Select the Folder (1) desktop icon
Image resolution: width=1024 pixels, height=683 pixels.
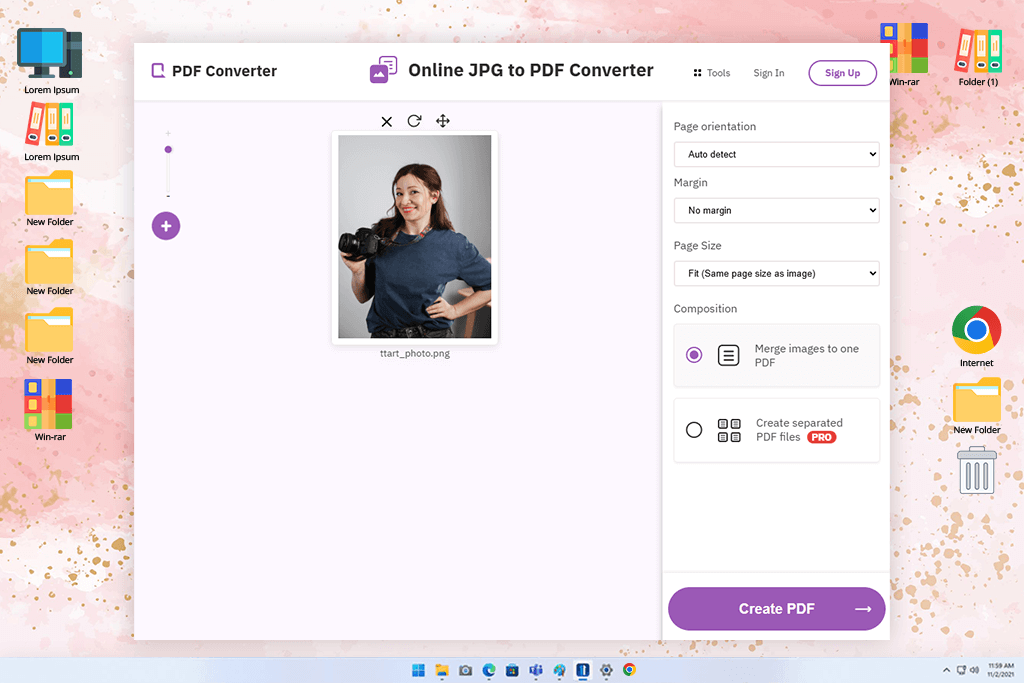978,57
